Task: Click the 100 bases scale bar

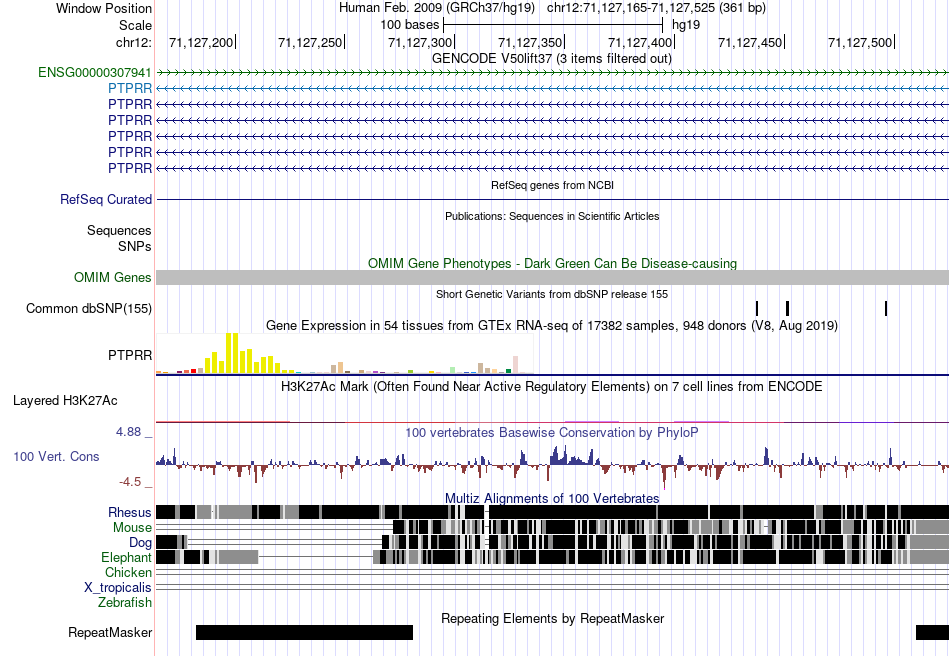Action: pyautogui.click(x=553, y=25)
